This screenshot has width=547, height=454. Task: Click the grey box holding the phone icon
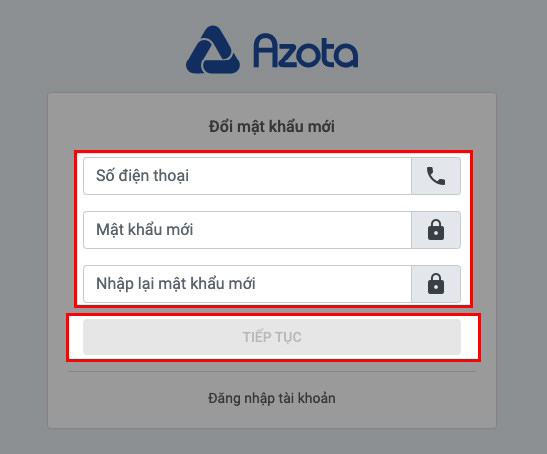coord(436,176)
